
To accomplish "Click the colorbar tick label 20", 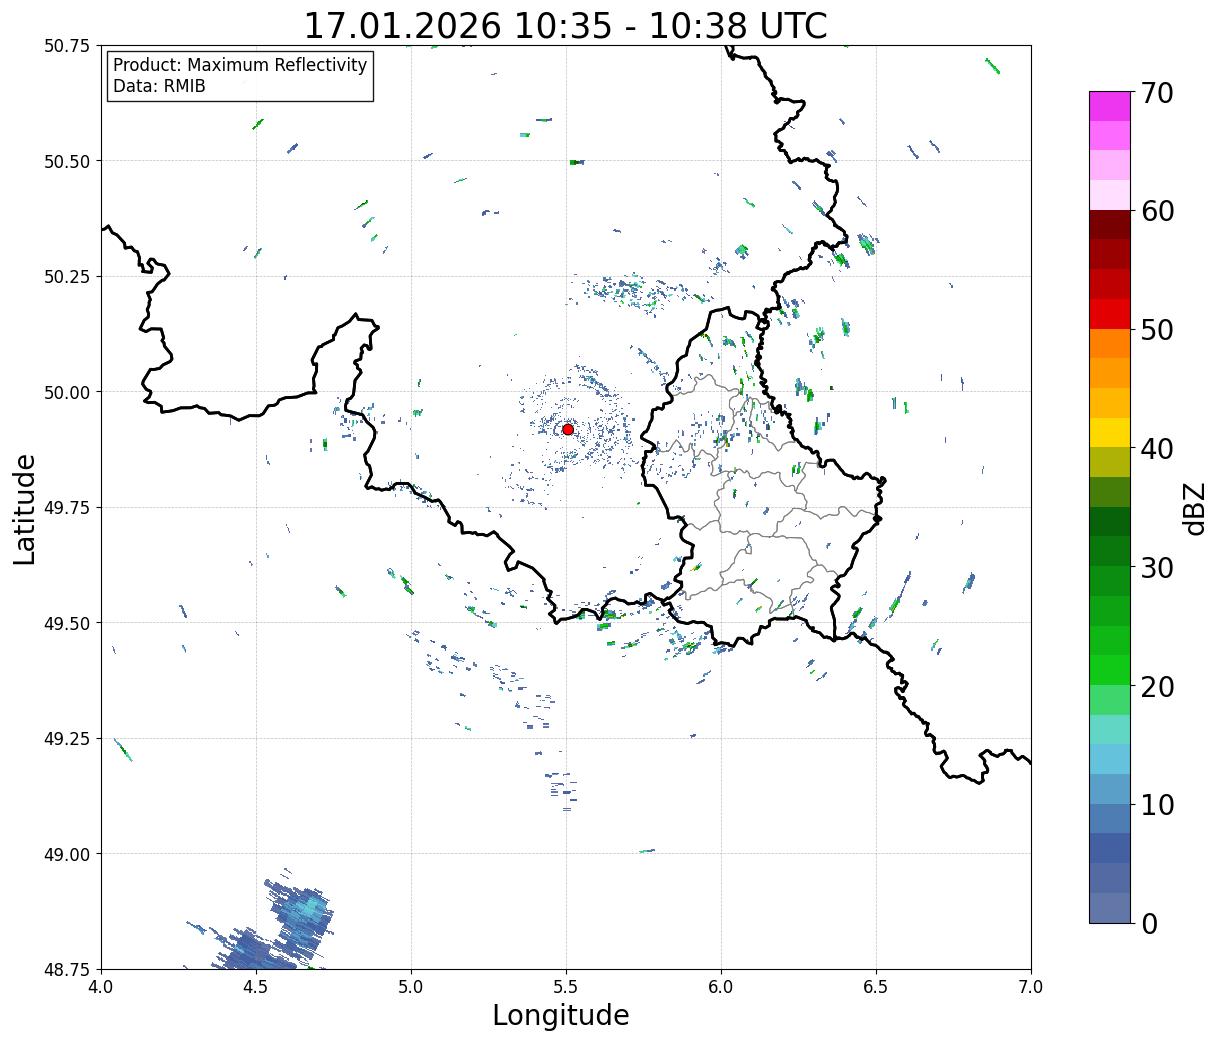I will click(1158, 686).
